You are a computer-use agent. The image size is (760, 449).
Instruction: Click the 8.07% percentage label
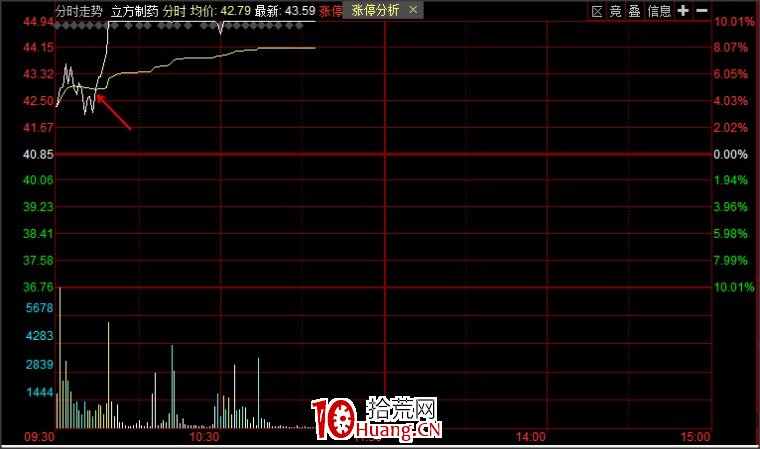click(730, 48)
